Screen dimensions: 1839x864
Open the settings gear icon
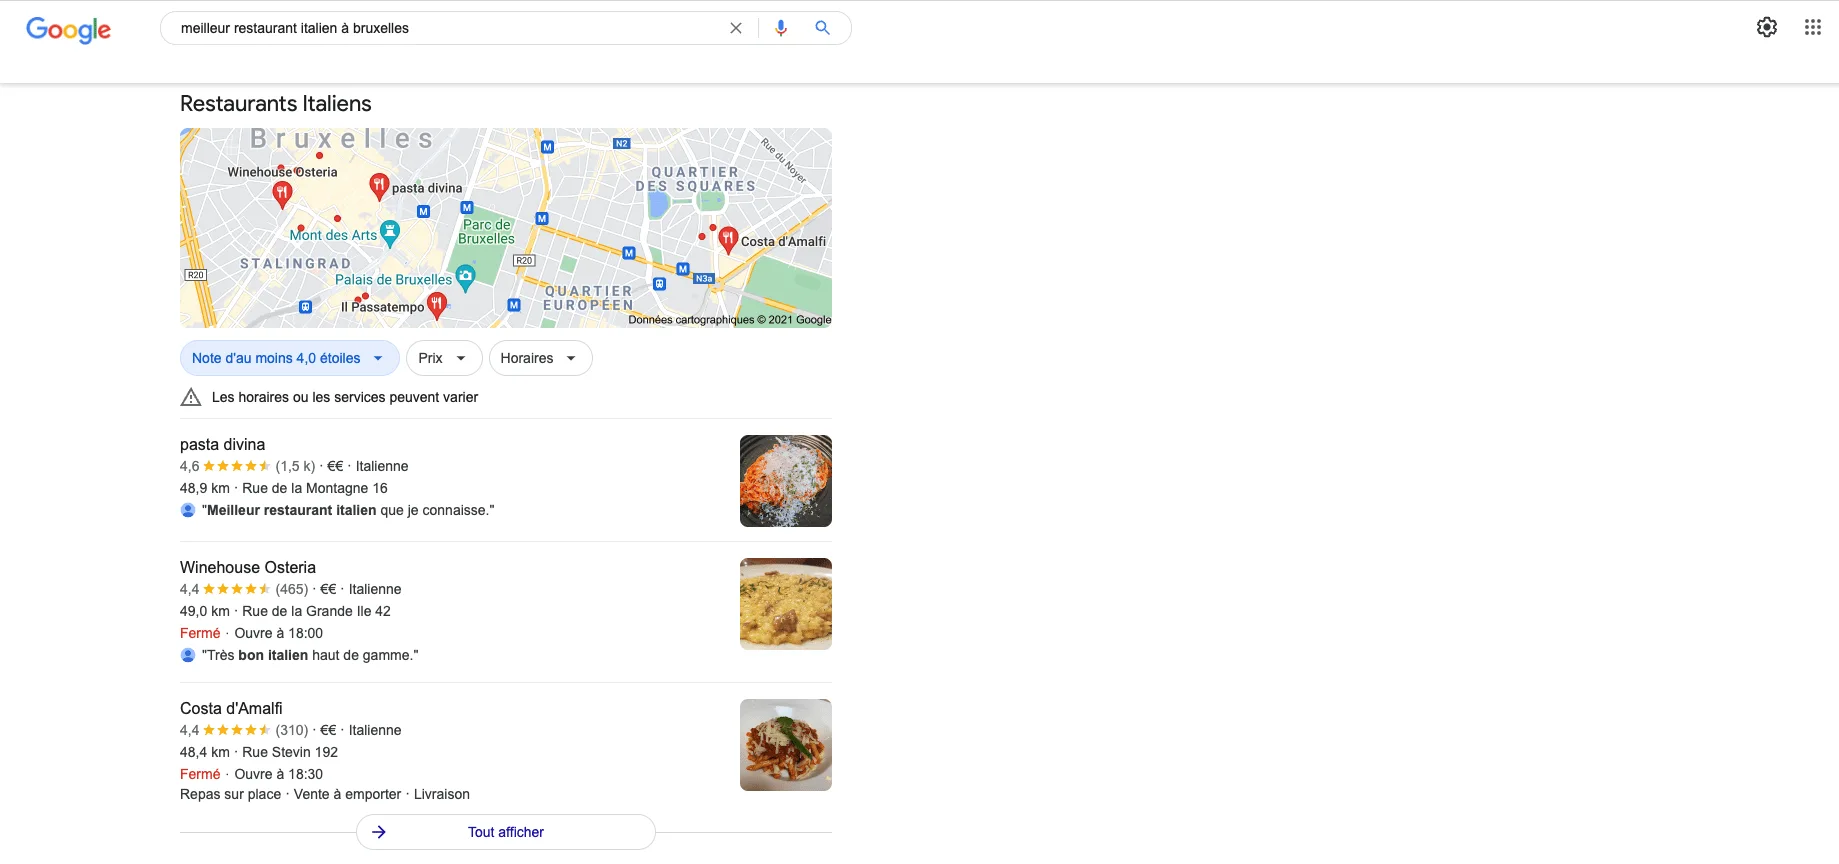tap(1767, 28)
